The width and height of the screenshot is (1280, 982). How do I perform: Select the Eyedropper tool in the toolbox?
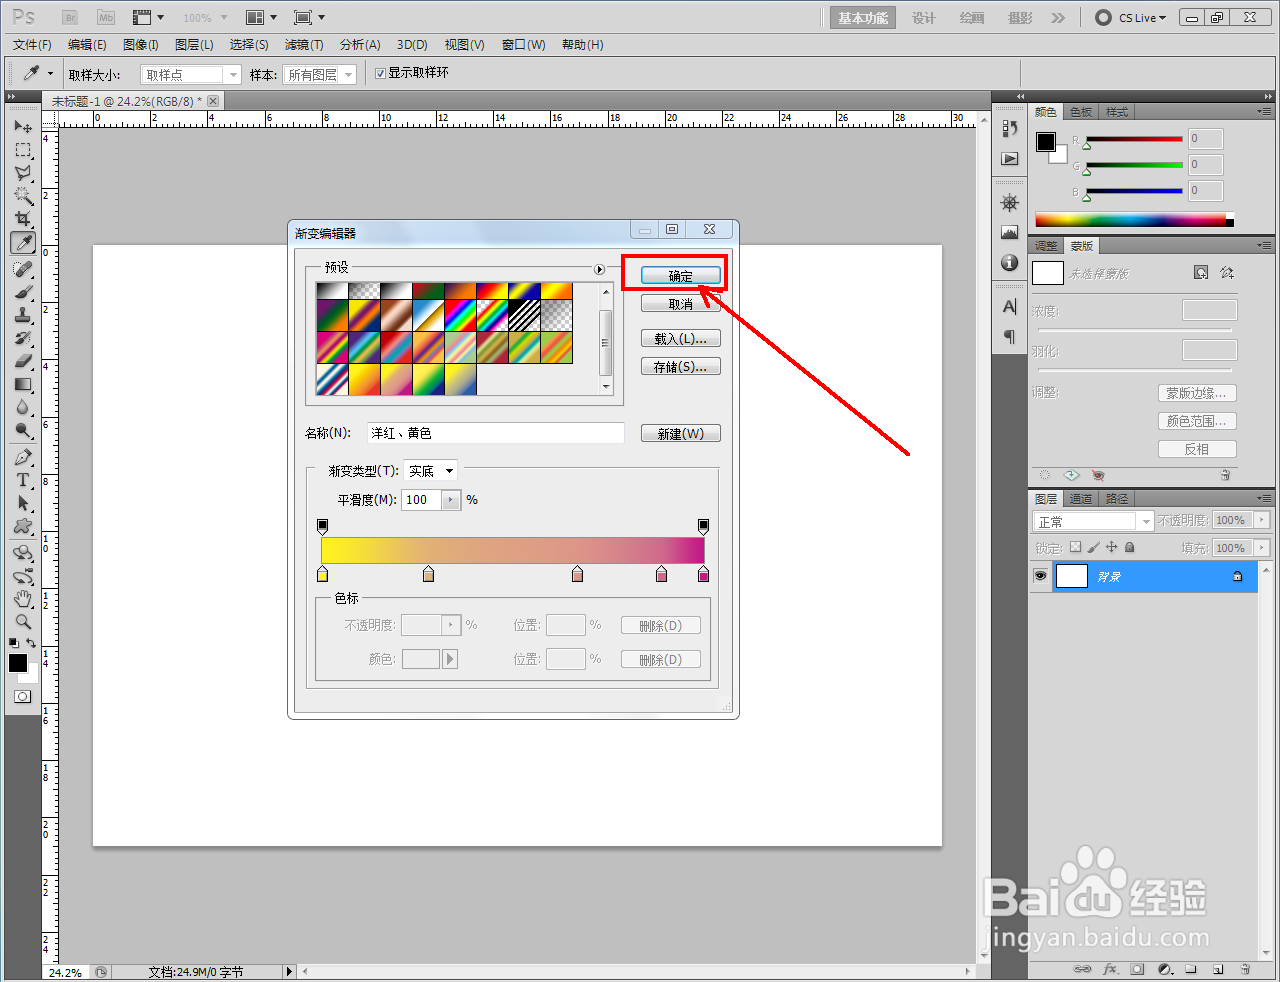pos(23,243)
